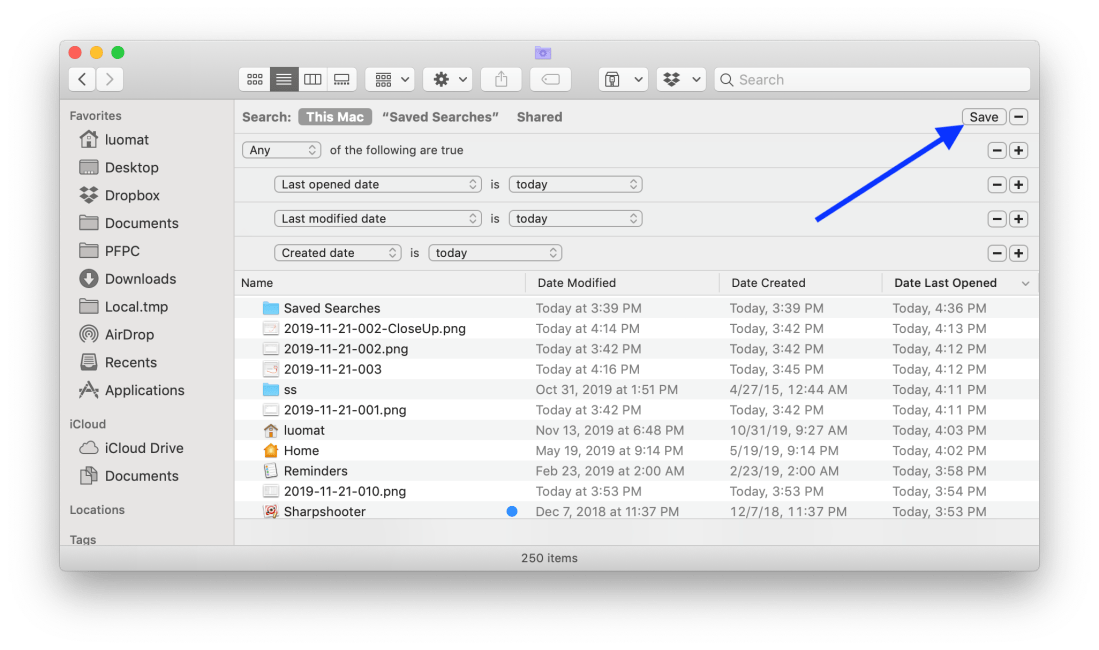The width and height of the screenshot is (1099, 650).
Task: Click the Edit Tags toolbar icon
Action: pyautogui.click(x=550, y=80)
